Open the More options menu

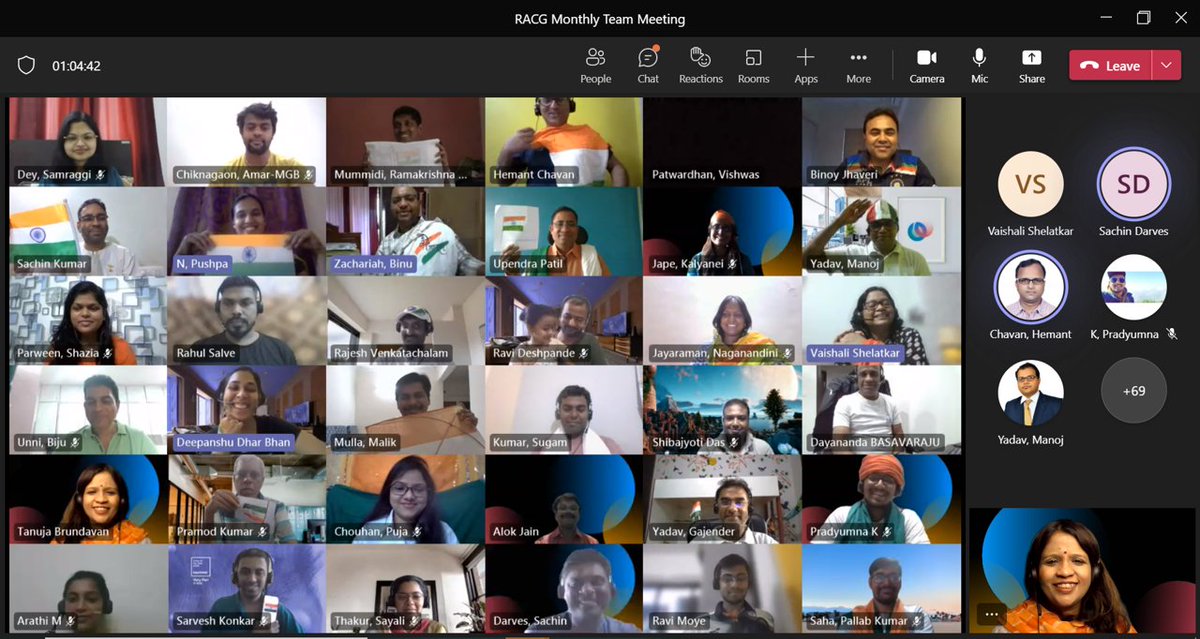pyautogui.click(x=858, y=65)
